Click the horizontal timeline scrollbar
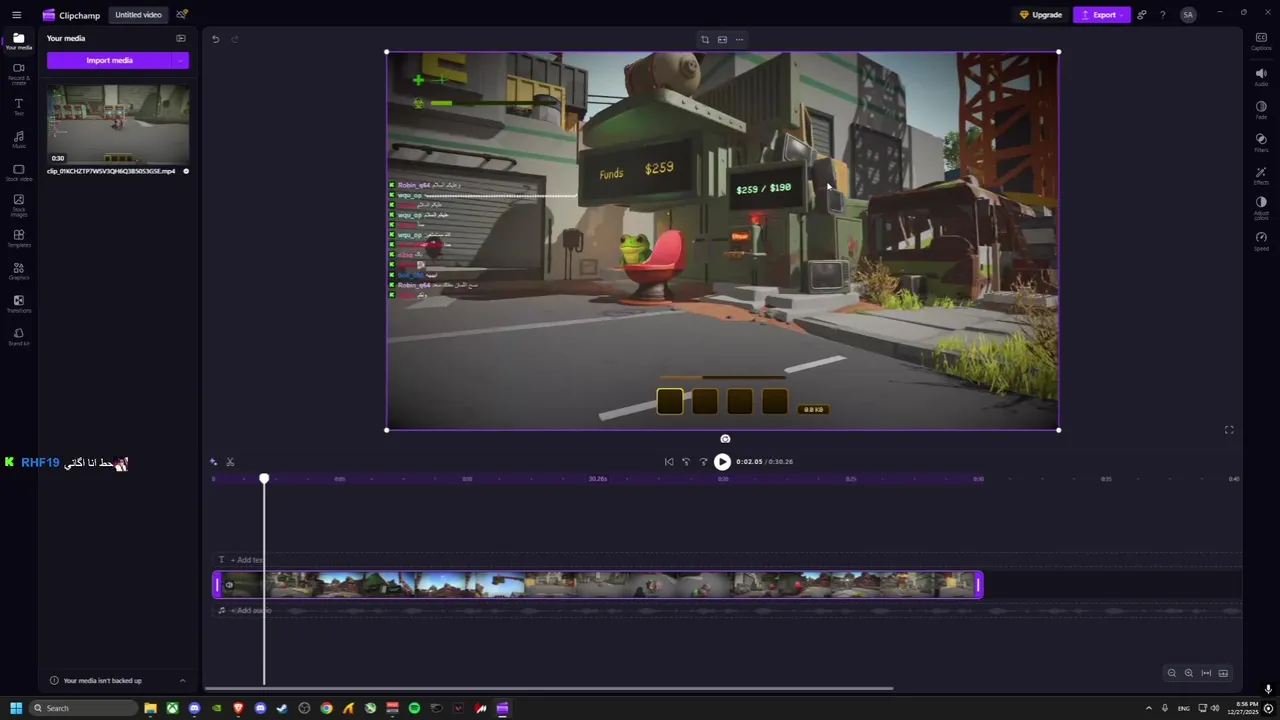The image size is (1280, 720). pos(549,688)
